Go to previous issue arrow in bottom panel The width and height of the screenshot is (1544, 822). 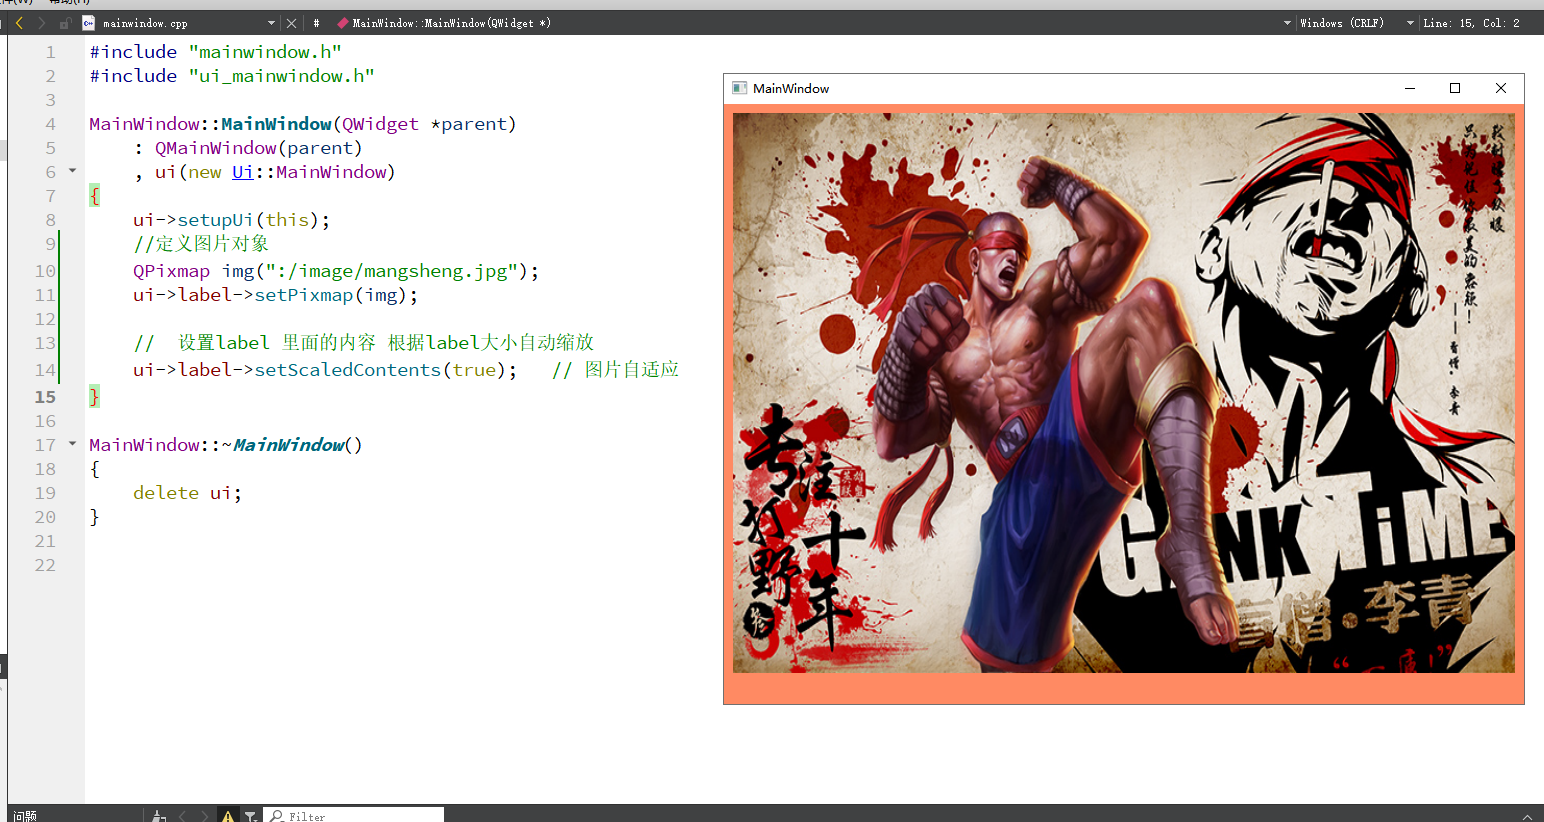tap(182, 816)
